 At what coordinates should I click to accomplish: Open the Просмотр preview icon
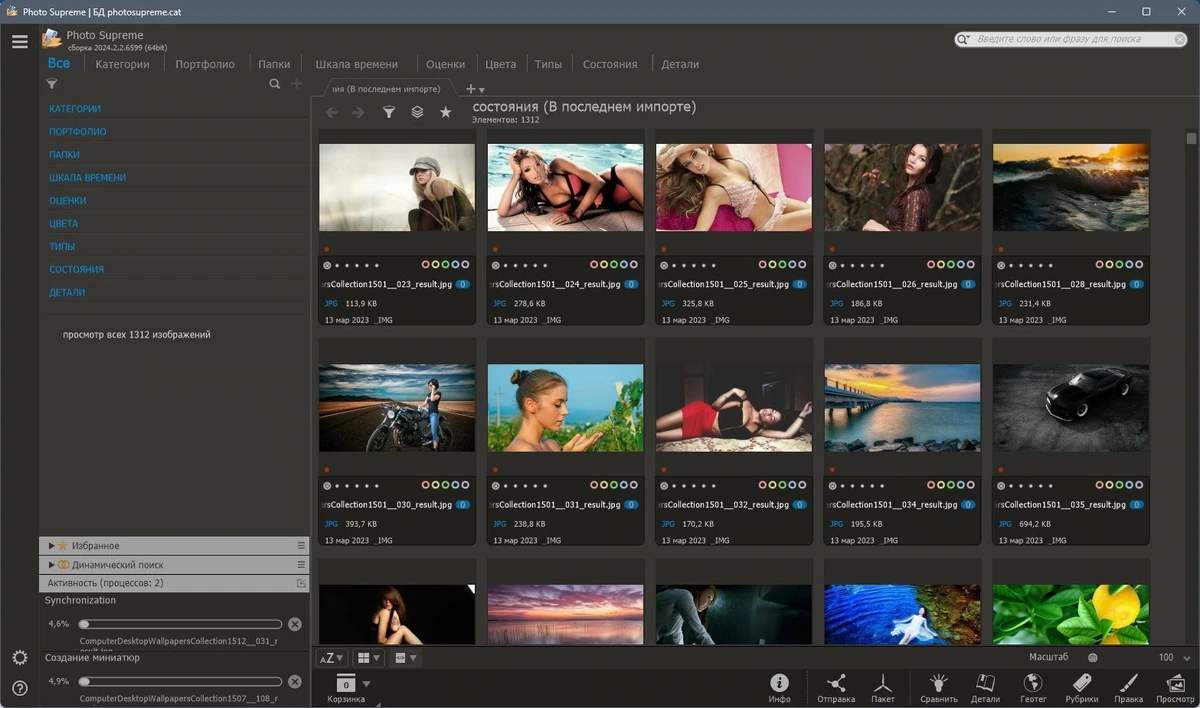pyautogui.click(x=1175, y=687)
